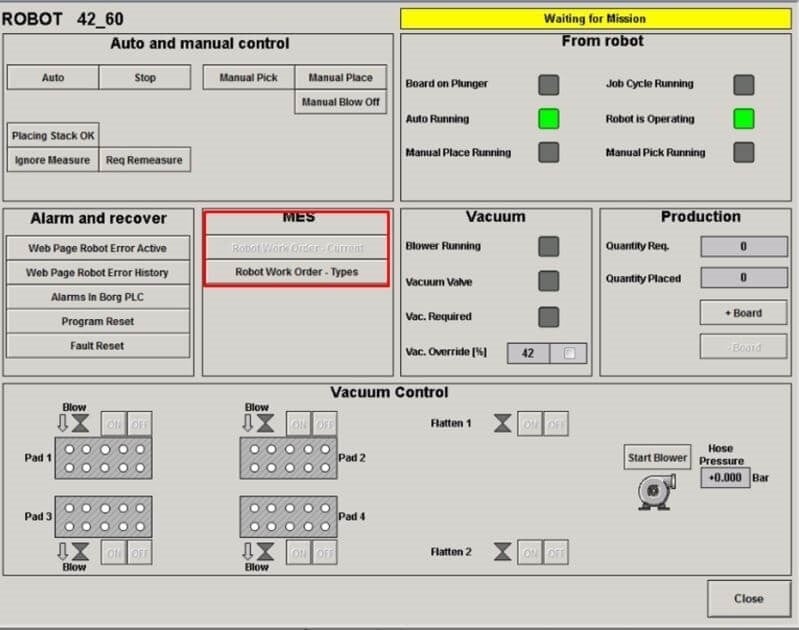Click Req Remeasure button
This screenshot has width=799, height=630.
(x=144, y=160)
